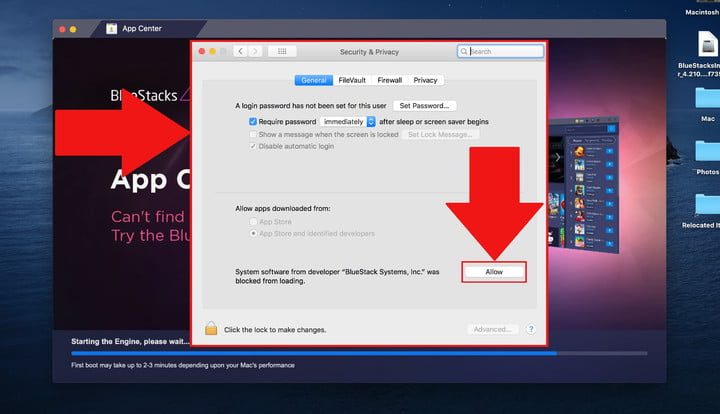This screenshot has height=414, width=720.
Task: Select App Store and identified developers option
Action: (x=253, y=234)
